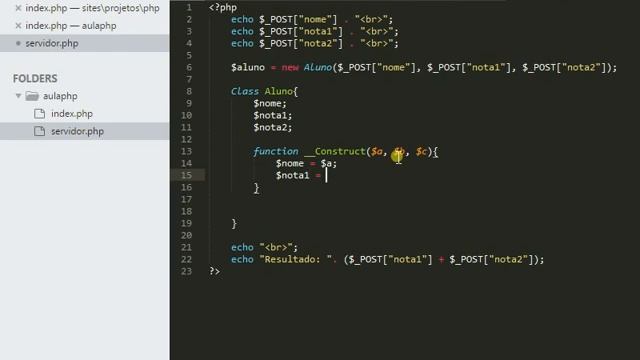The width and height of the screenshot is (640, 360).
Task: Open servidor.php under aulaphp folder
Action: tap(77, 131)
